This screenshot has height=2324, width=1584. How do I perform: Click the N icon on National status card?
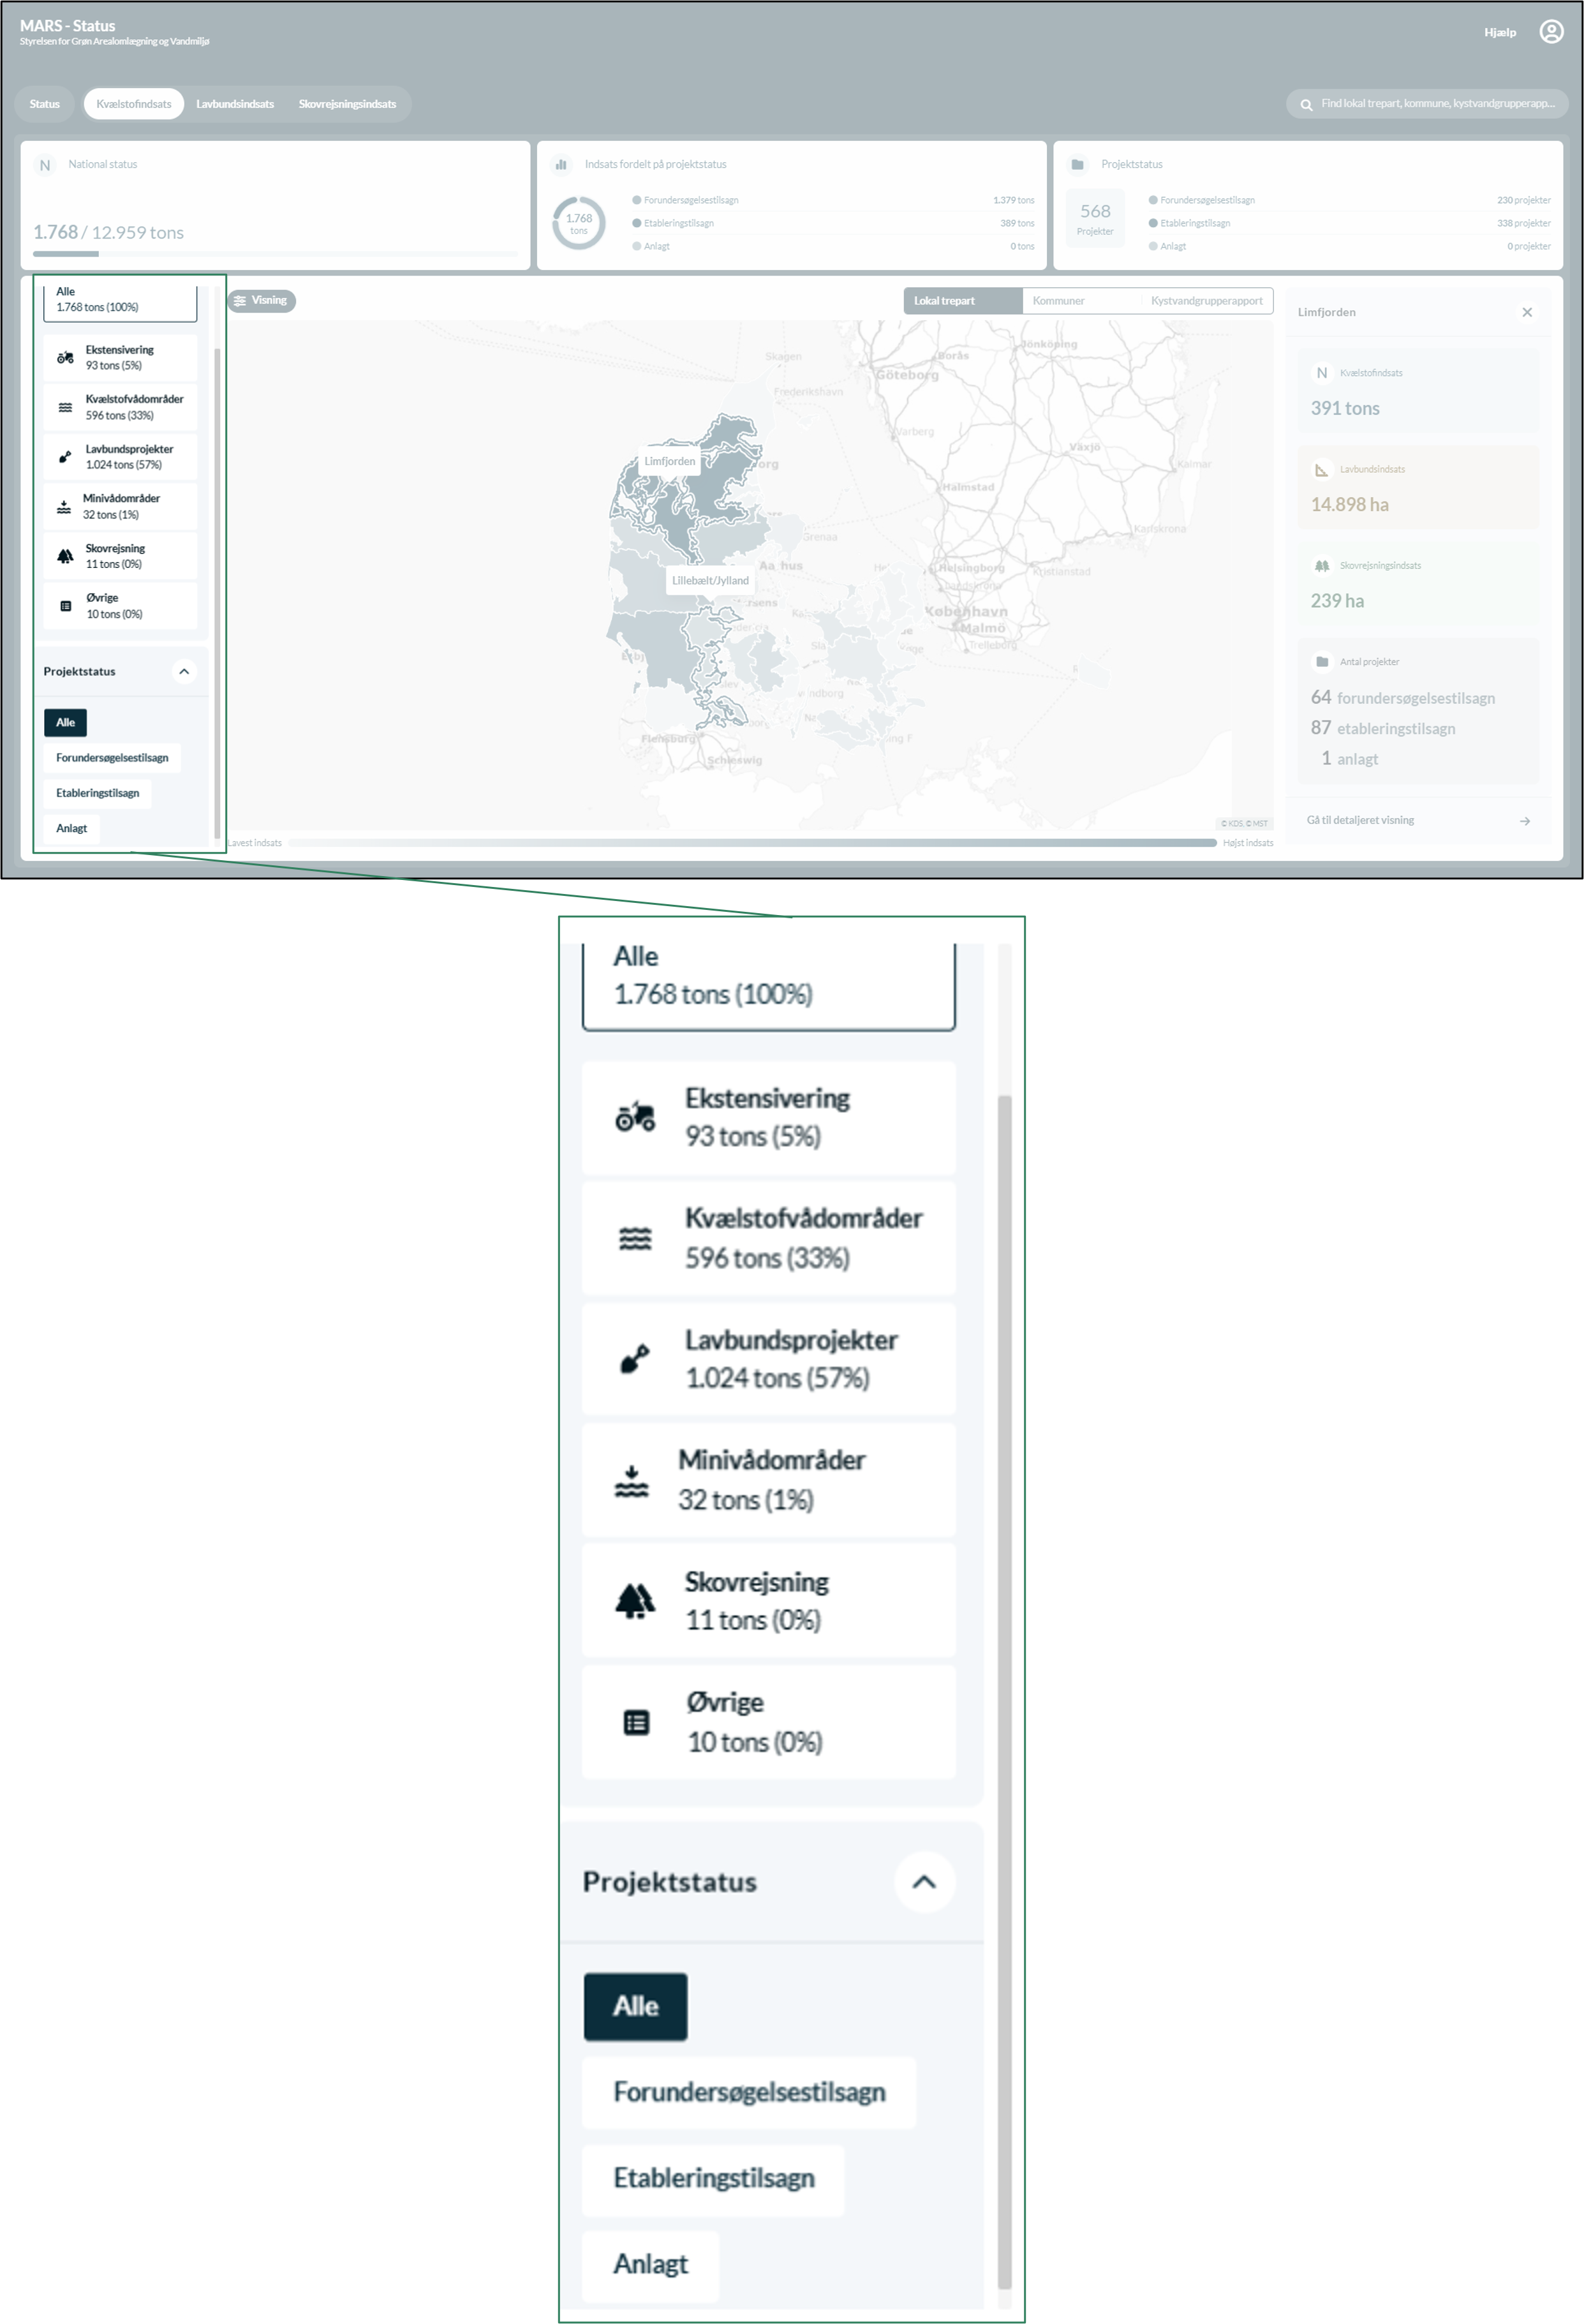(45, 165)
